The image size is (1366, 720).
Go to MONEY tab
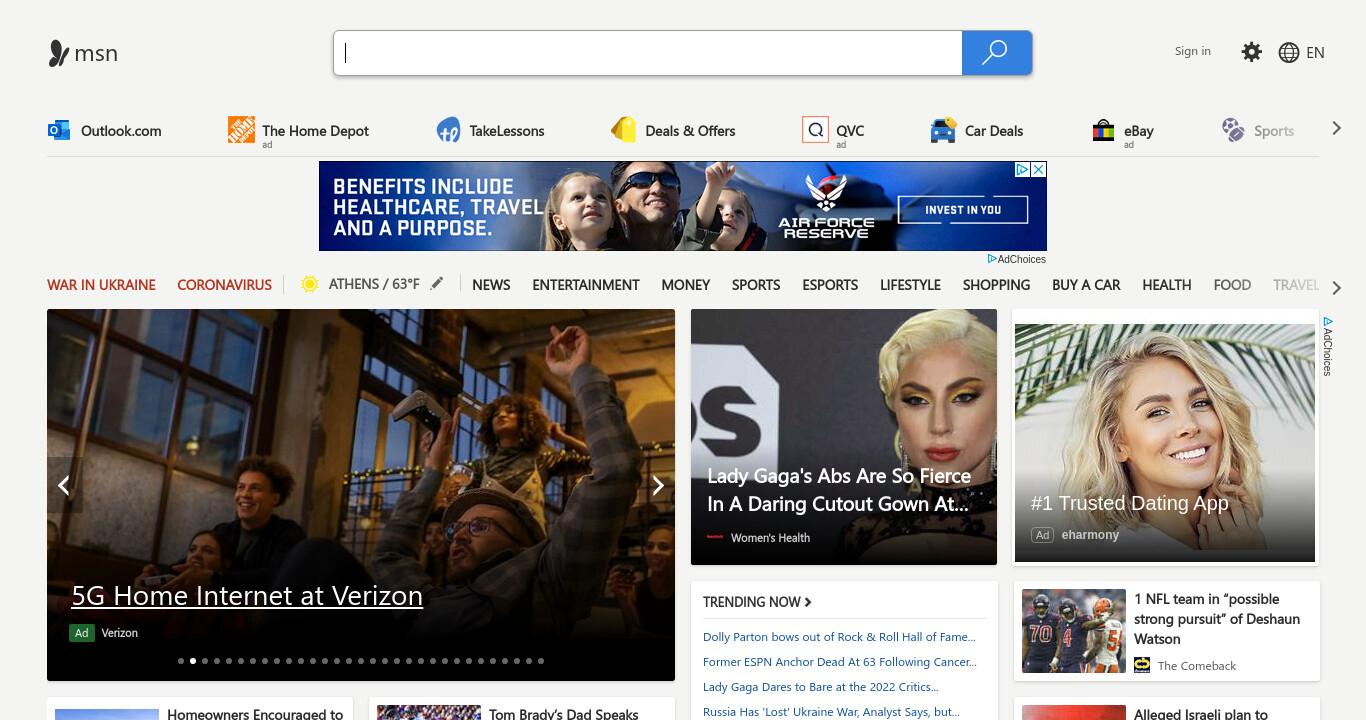click(686, 285)
